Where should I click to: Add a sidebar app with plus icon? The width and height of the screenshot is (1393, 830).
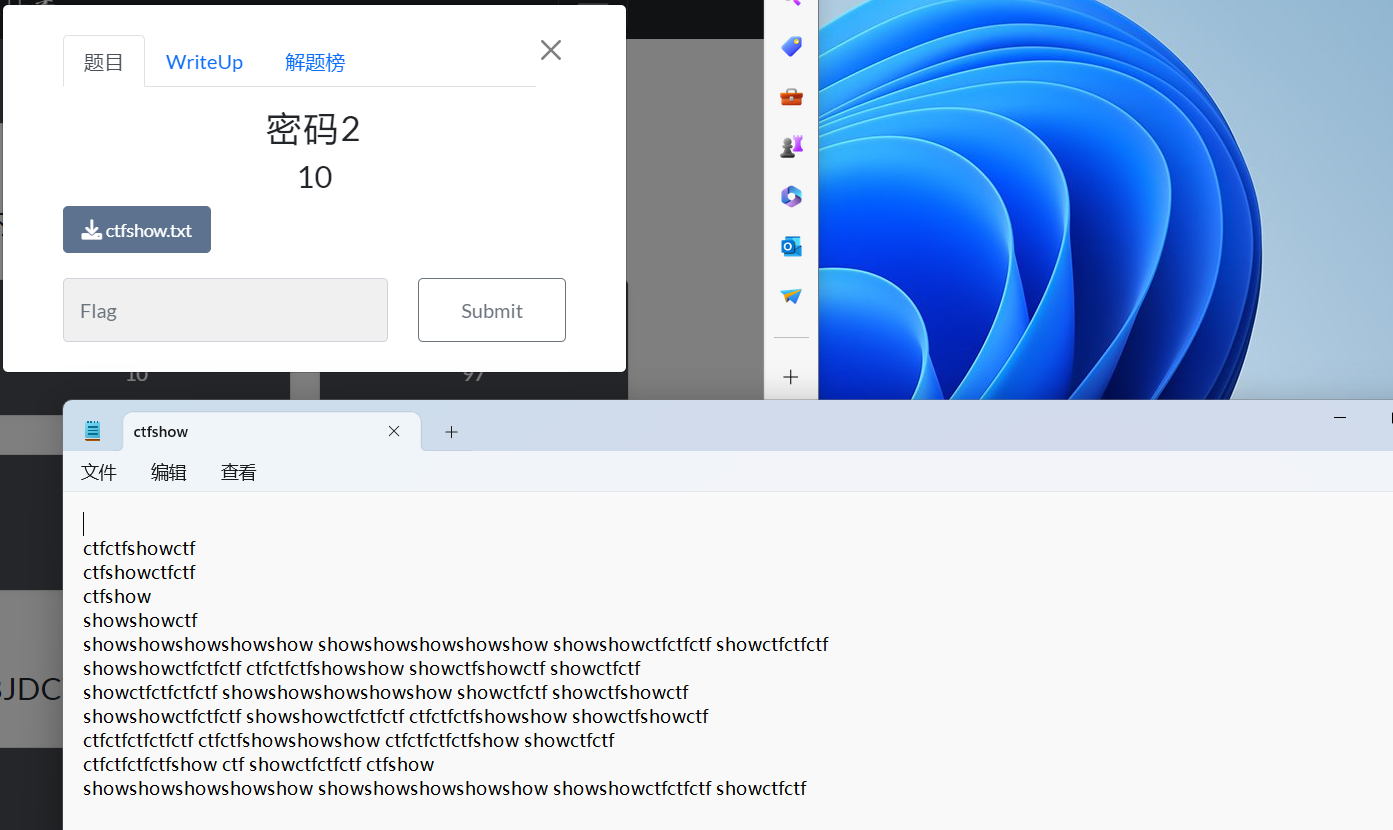click(x=791, y=377)
